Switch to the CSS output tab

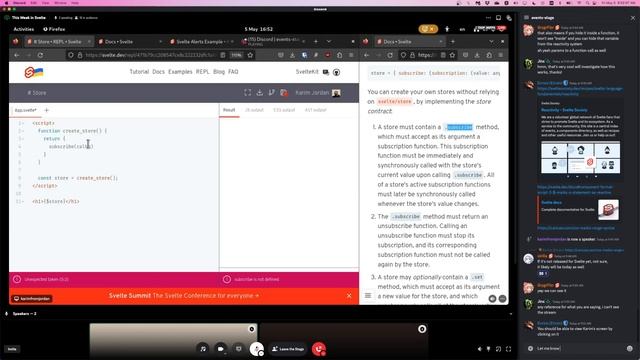(x=284, y=110)
